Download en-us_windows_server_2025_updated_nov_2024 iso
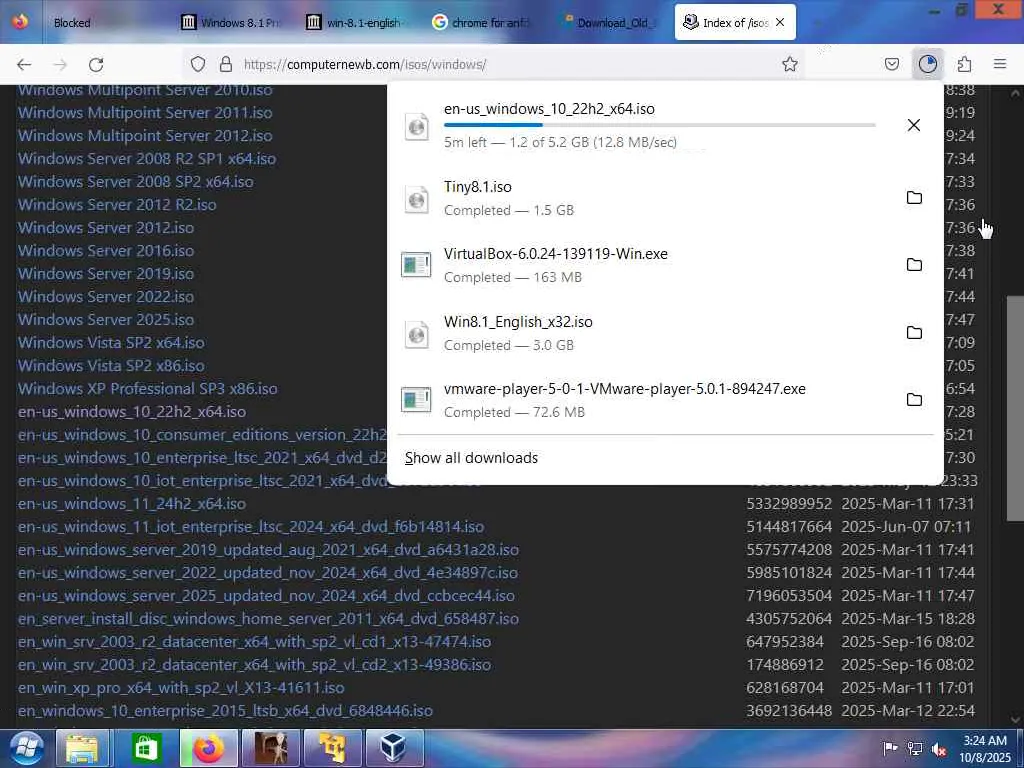1024x768 pixels. [x=266, y=596]
